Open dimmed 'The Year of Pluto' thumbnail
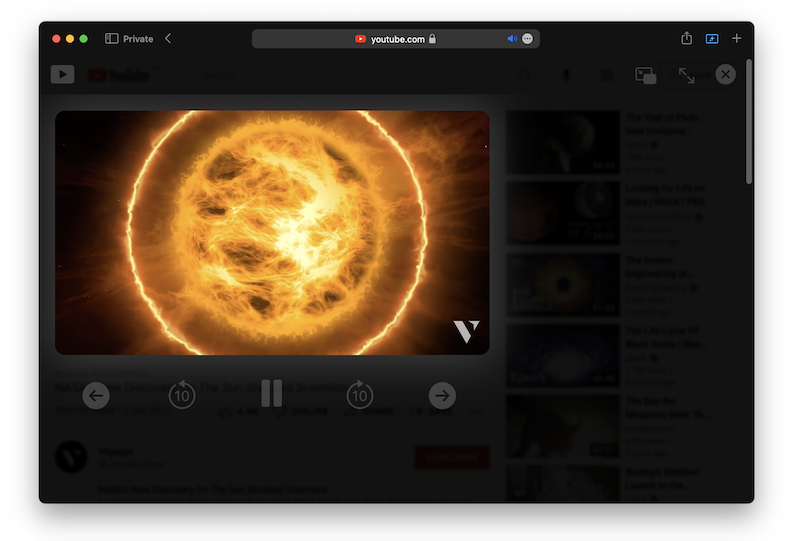Image resolution: width=800 pixels, height=541 pixels. (x=563, y=142)
